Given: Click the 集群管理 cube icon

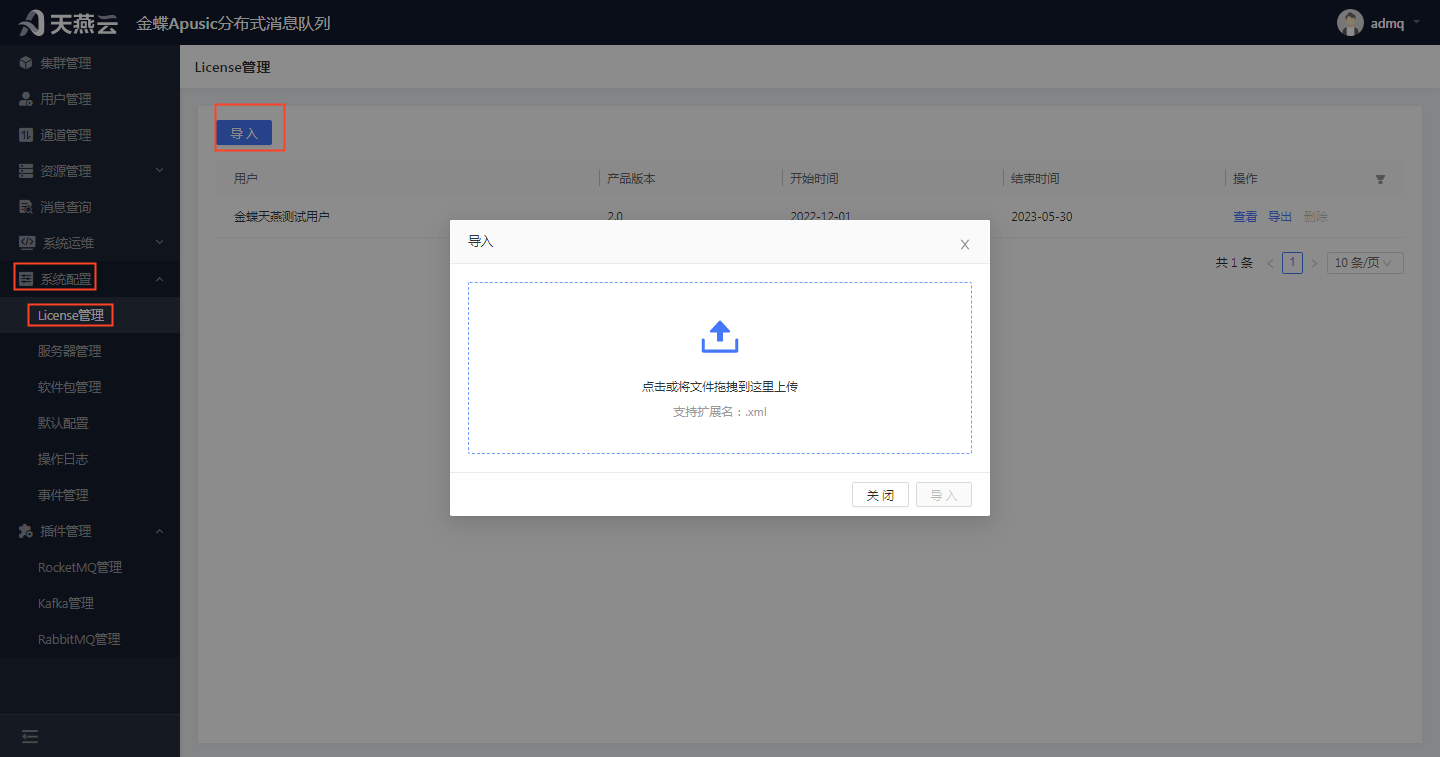Looking at the screenshot, I should tap(26, 63).
